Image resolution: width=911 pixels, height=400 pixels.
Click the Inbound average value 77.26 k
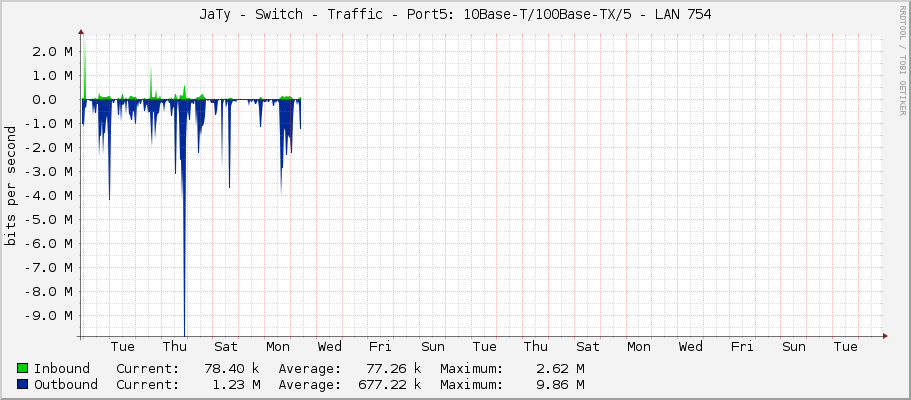pyautogui.click(x=393, y=369)
